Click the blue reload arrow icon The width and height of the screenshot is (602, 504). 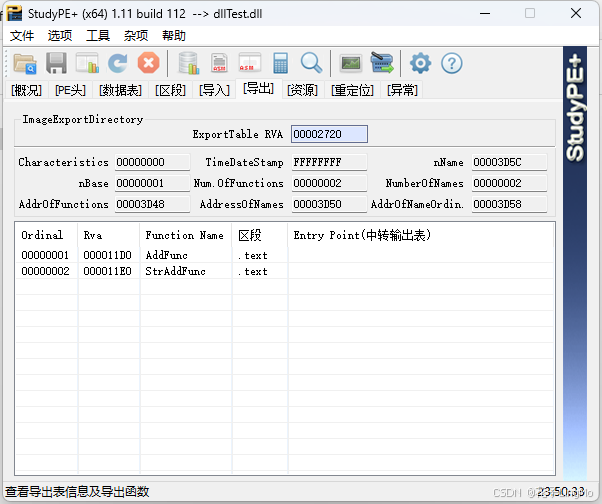(117, 63)
